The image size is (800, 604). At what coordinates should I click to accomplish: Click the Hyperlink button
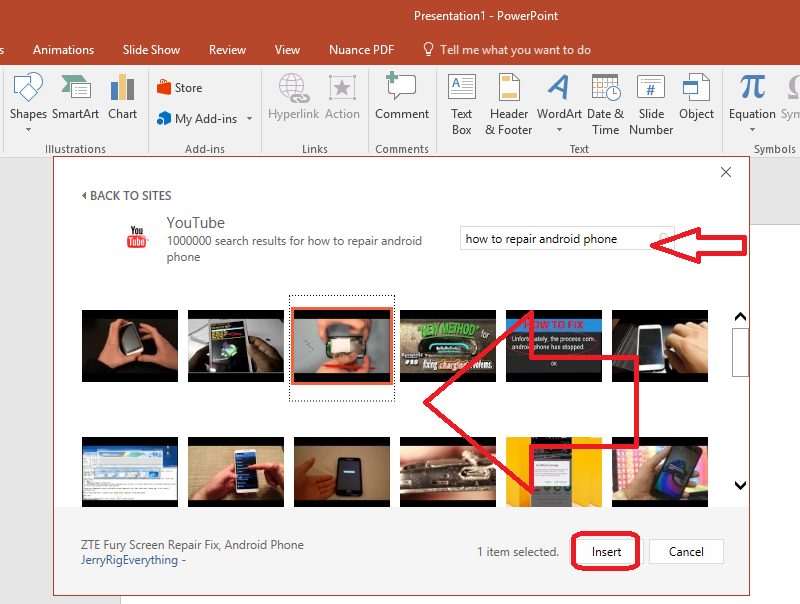point(293,96)
